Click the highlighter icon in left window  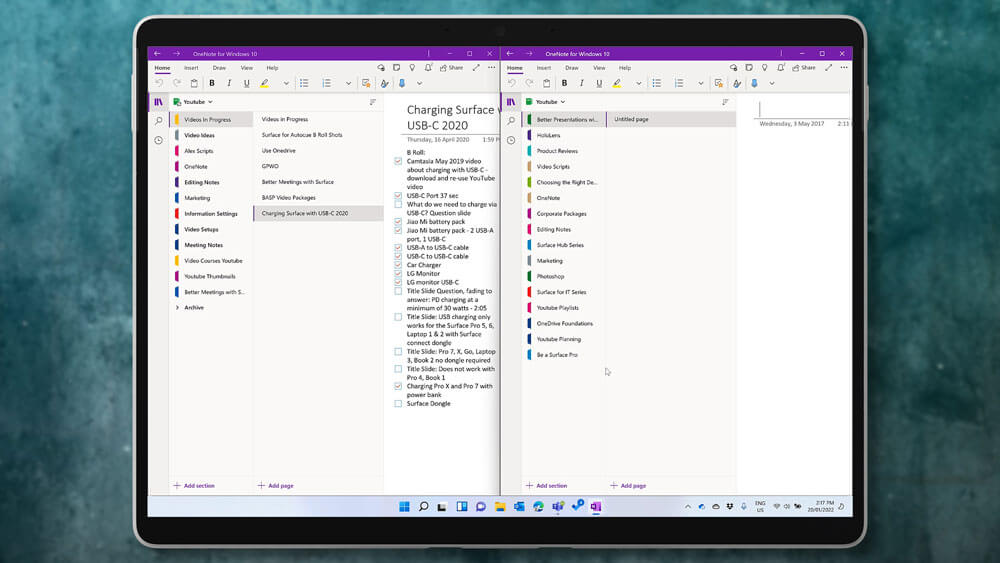coord(265,83)
